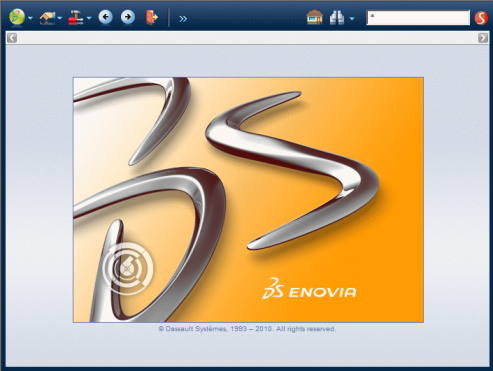Expand the dropdown arrow next to the hand icon
The width and height of the screenshot is (493, 371).
click(x=60, y=18)
